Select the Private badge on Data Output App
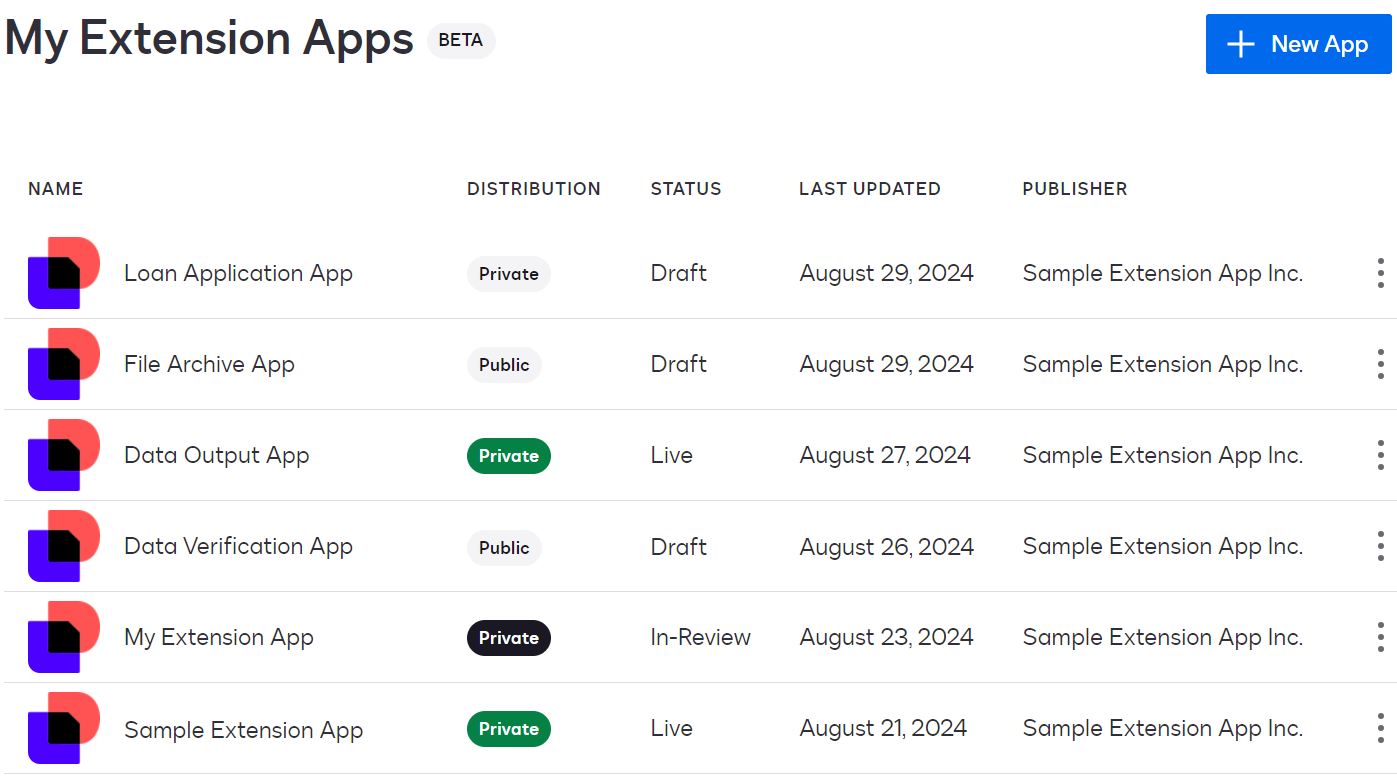 [x=508, y=455]
